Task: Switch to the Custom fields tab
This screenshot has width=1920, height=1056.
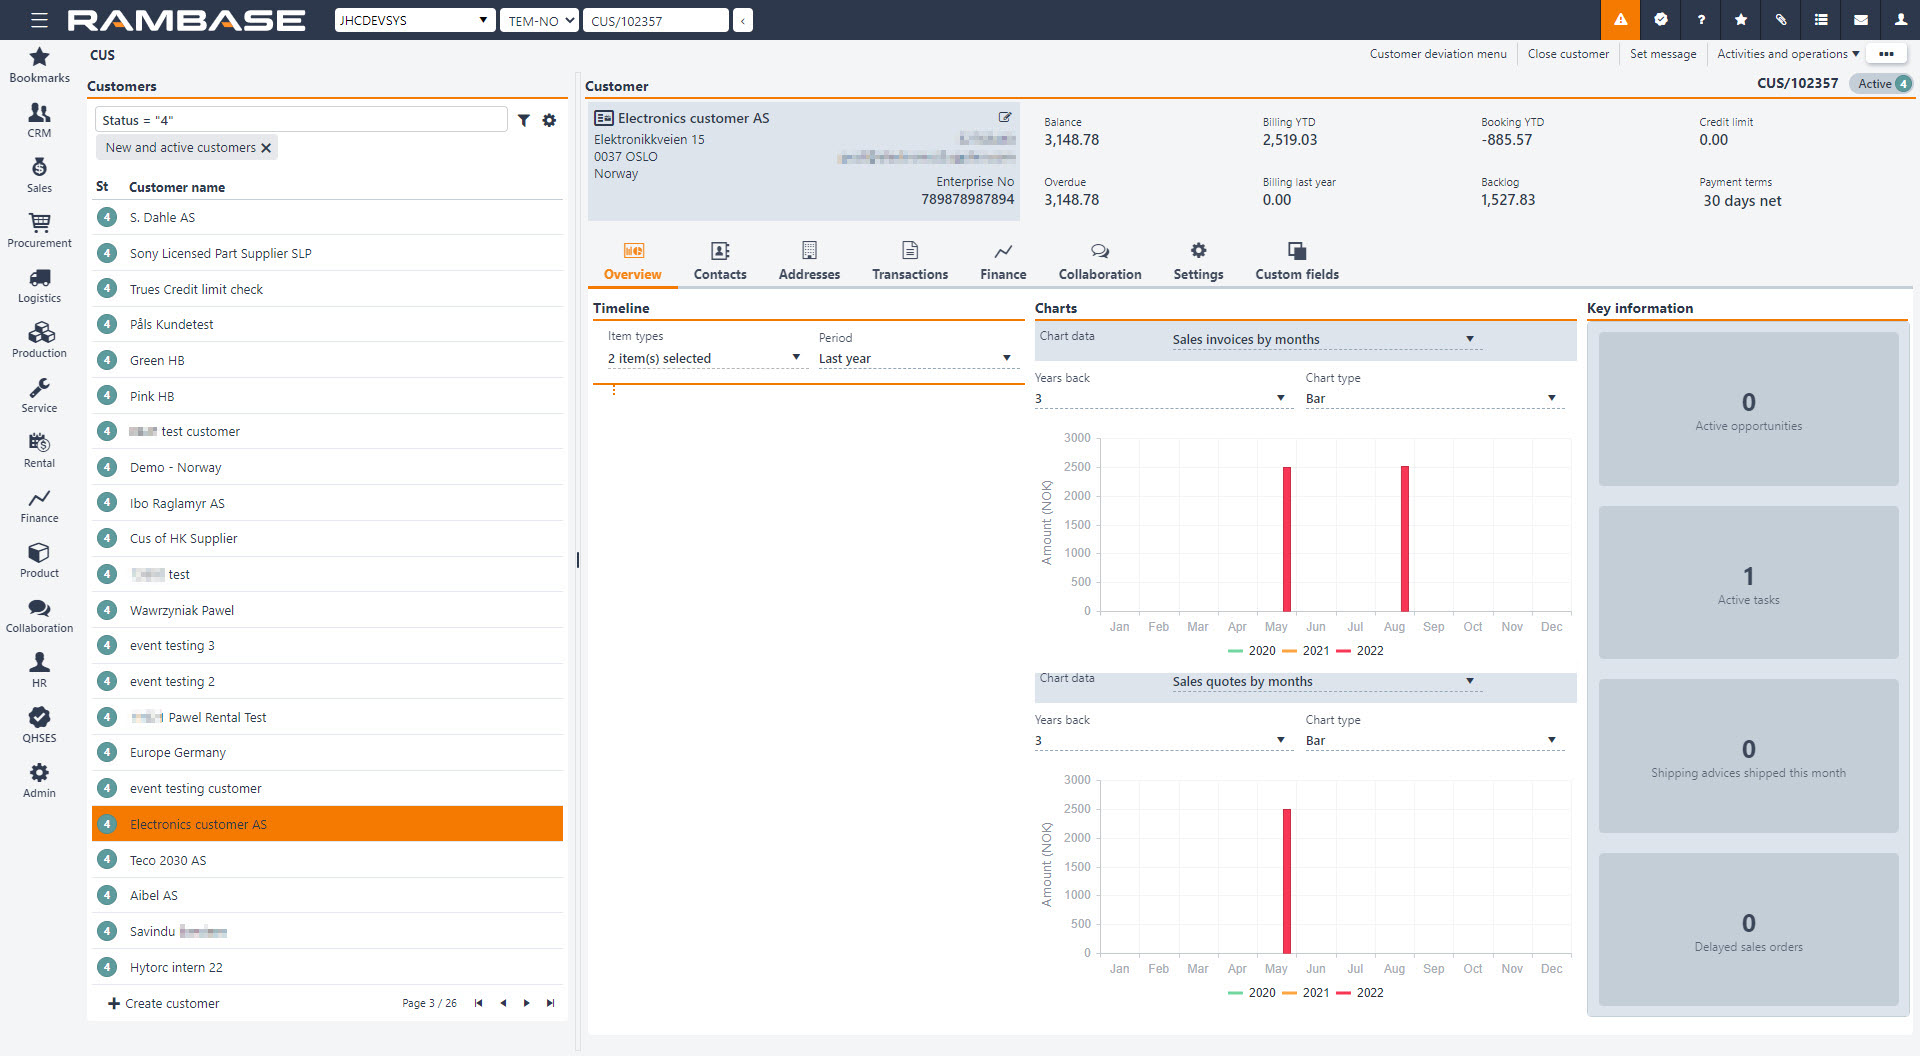Action: point(1297,262)
